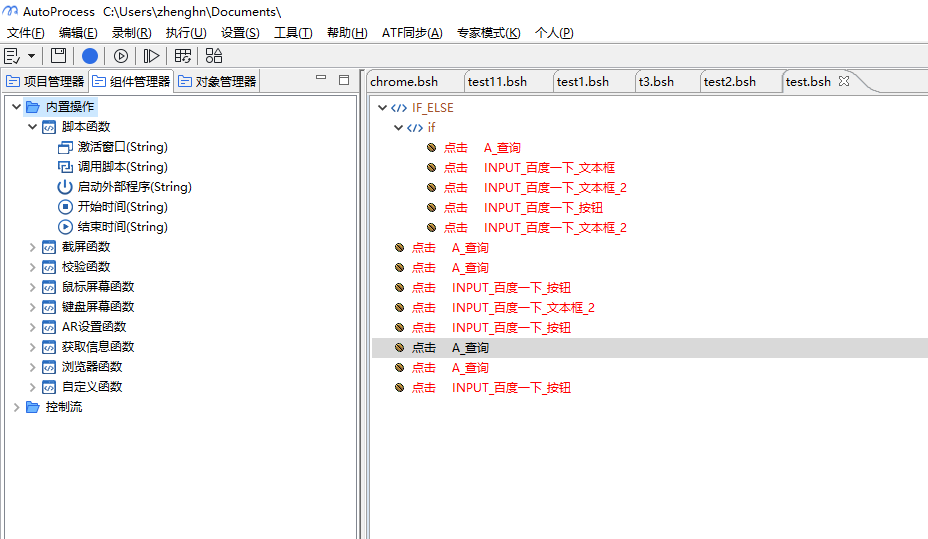Click the step-run icon with vertical bar
The image size is (928, 539).
point(151,56)
